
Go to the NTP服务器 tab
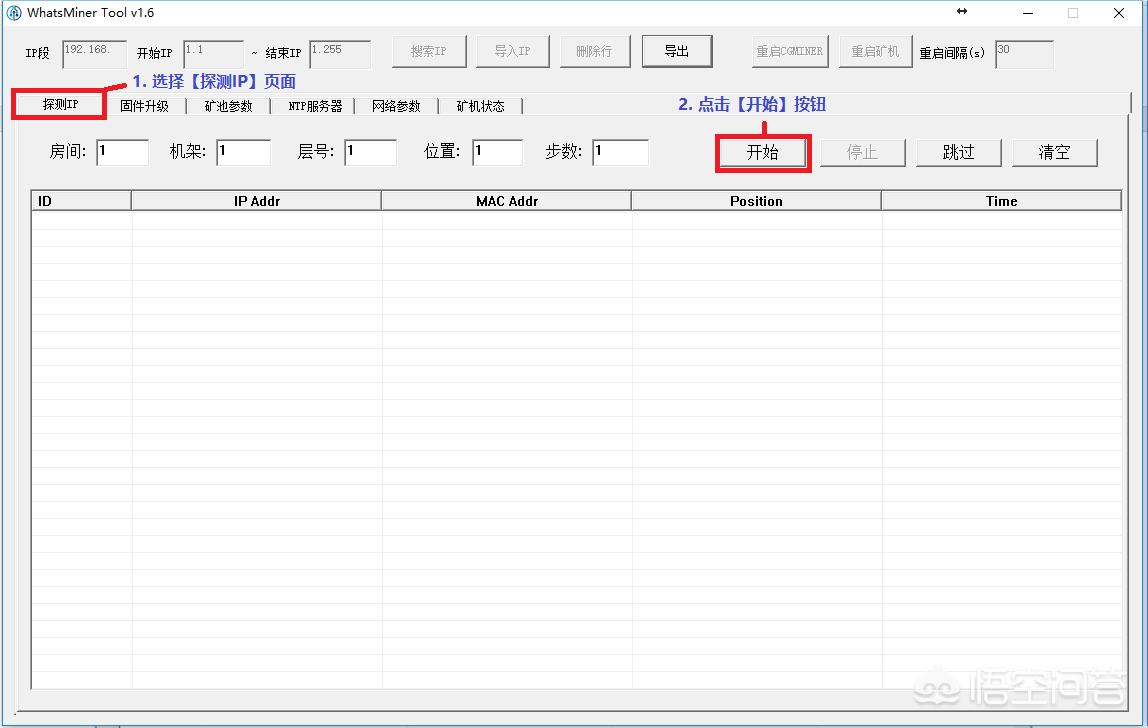tap(315, 106)
